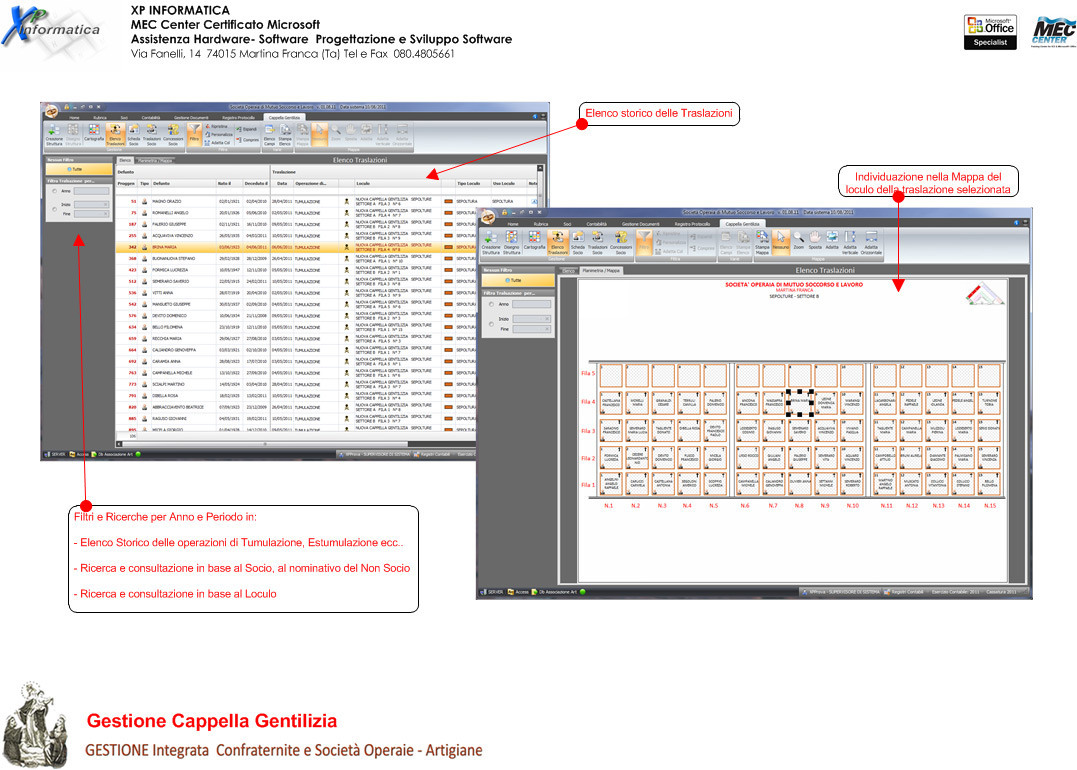
Task: Open Registro Protocollo ribbon tab in the map window
Action: tap(694, 224)
